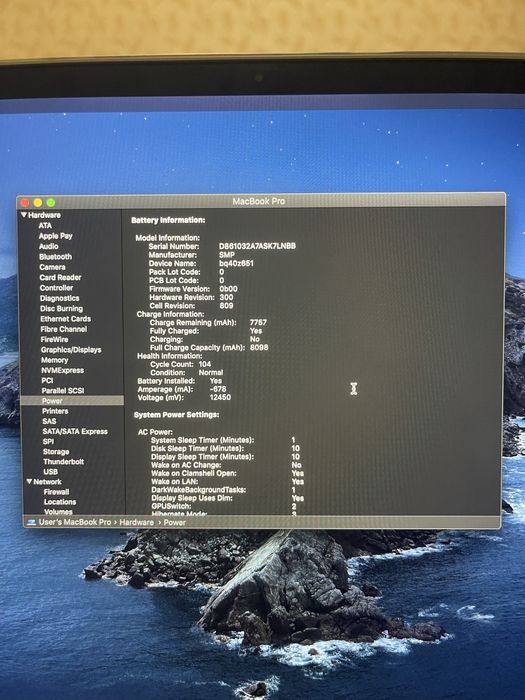This screenshot has width=525, height=700.
Task: Select Controller in the sidebar
Action: click(x=56, y=288)
